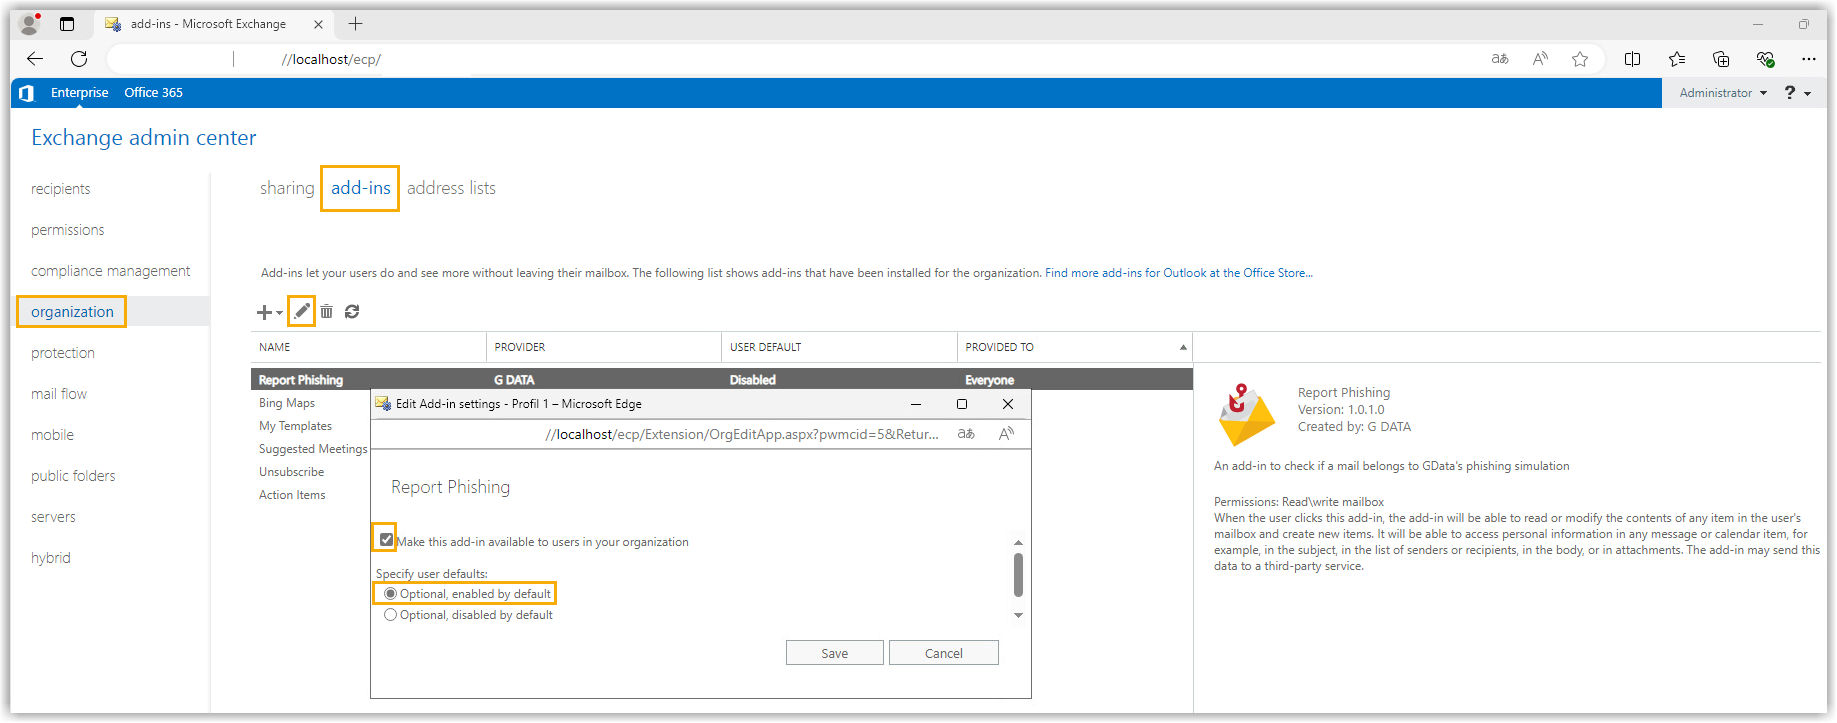
Task: Click the translate page icon in address bar
Action: (x=1500, y=59)
